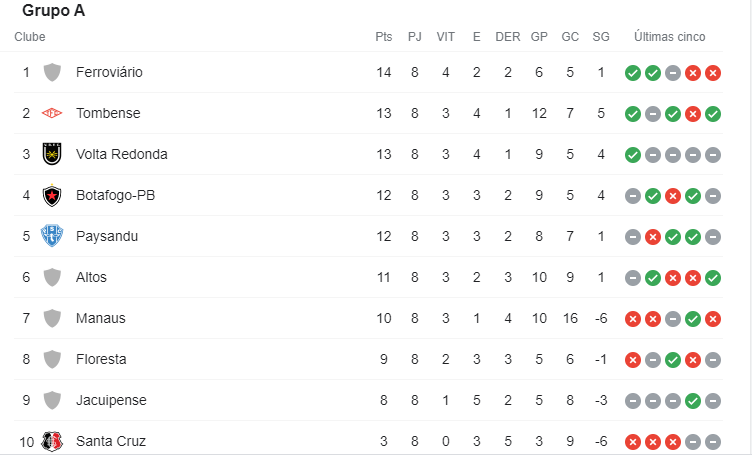Open the Altos team link
Image resolution: width=752 pixels, height=456 pixels.
tap(91, 277)
